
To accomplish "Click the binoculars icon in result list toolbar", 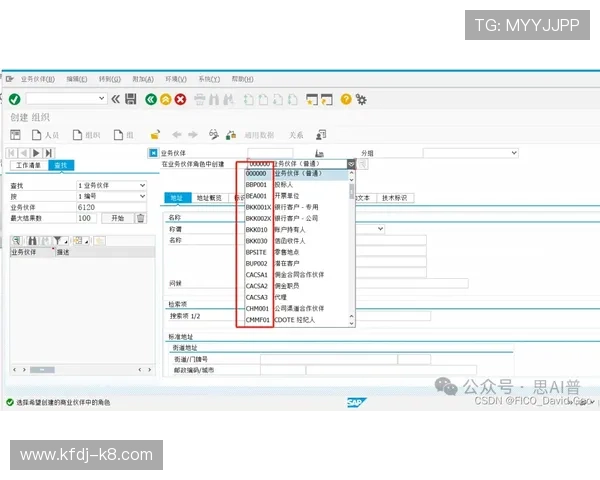I will [33, 240].
